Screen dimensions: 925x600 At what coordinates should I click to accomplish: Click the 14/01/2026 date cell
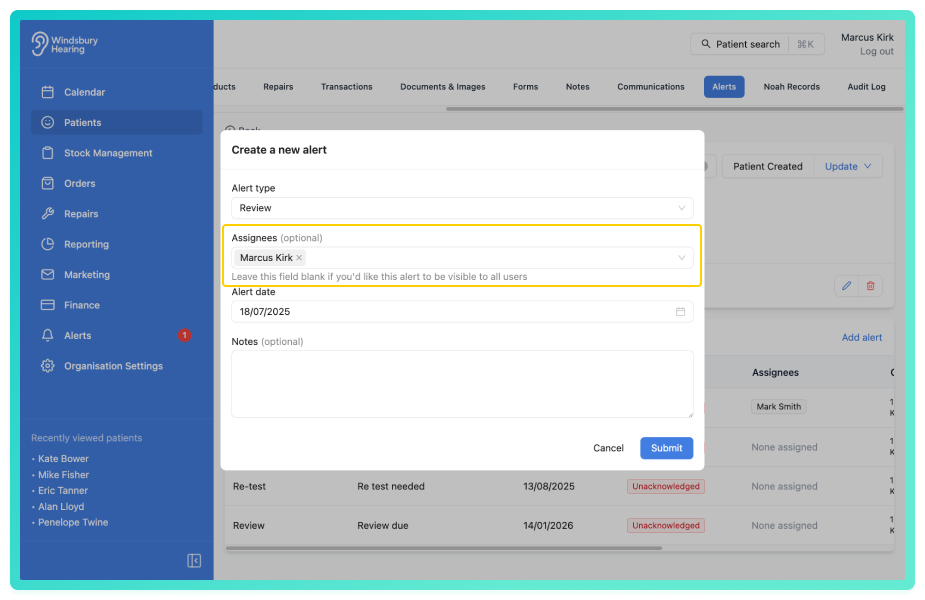pyautogui.click(x=547, y=525)
